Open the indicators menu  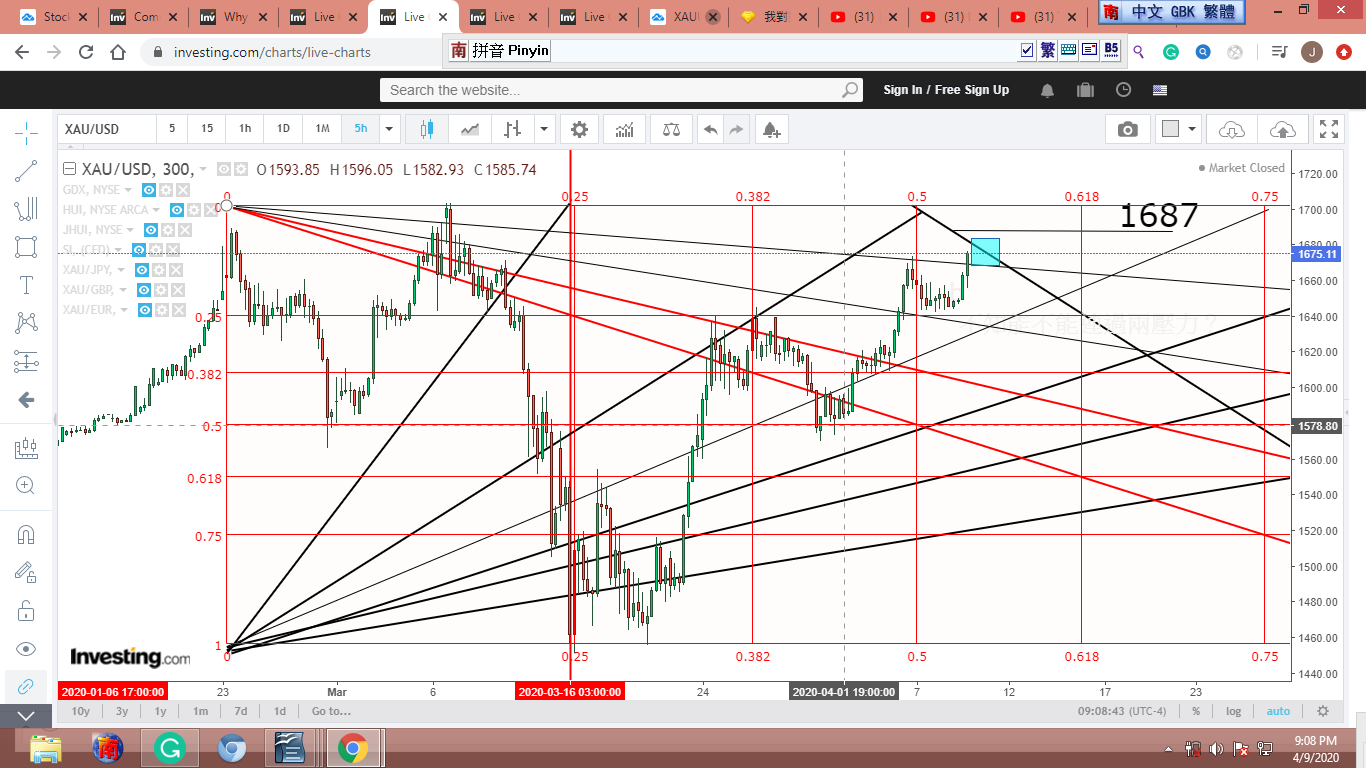coord(625,129)
